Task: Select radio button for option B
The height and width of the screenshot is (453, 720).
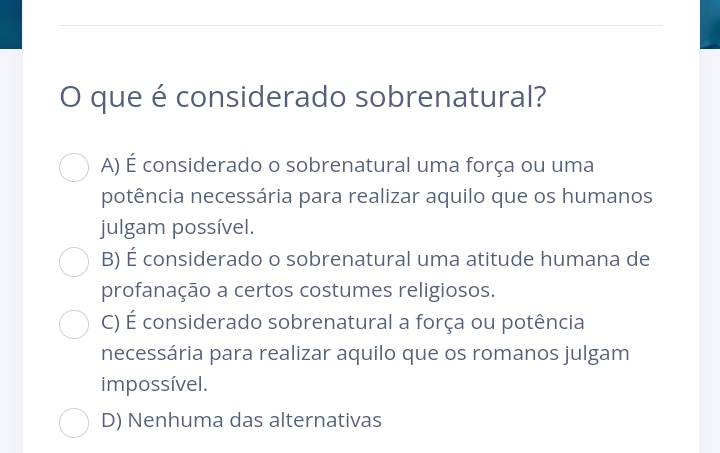Action: tap(74, 262)
